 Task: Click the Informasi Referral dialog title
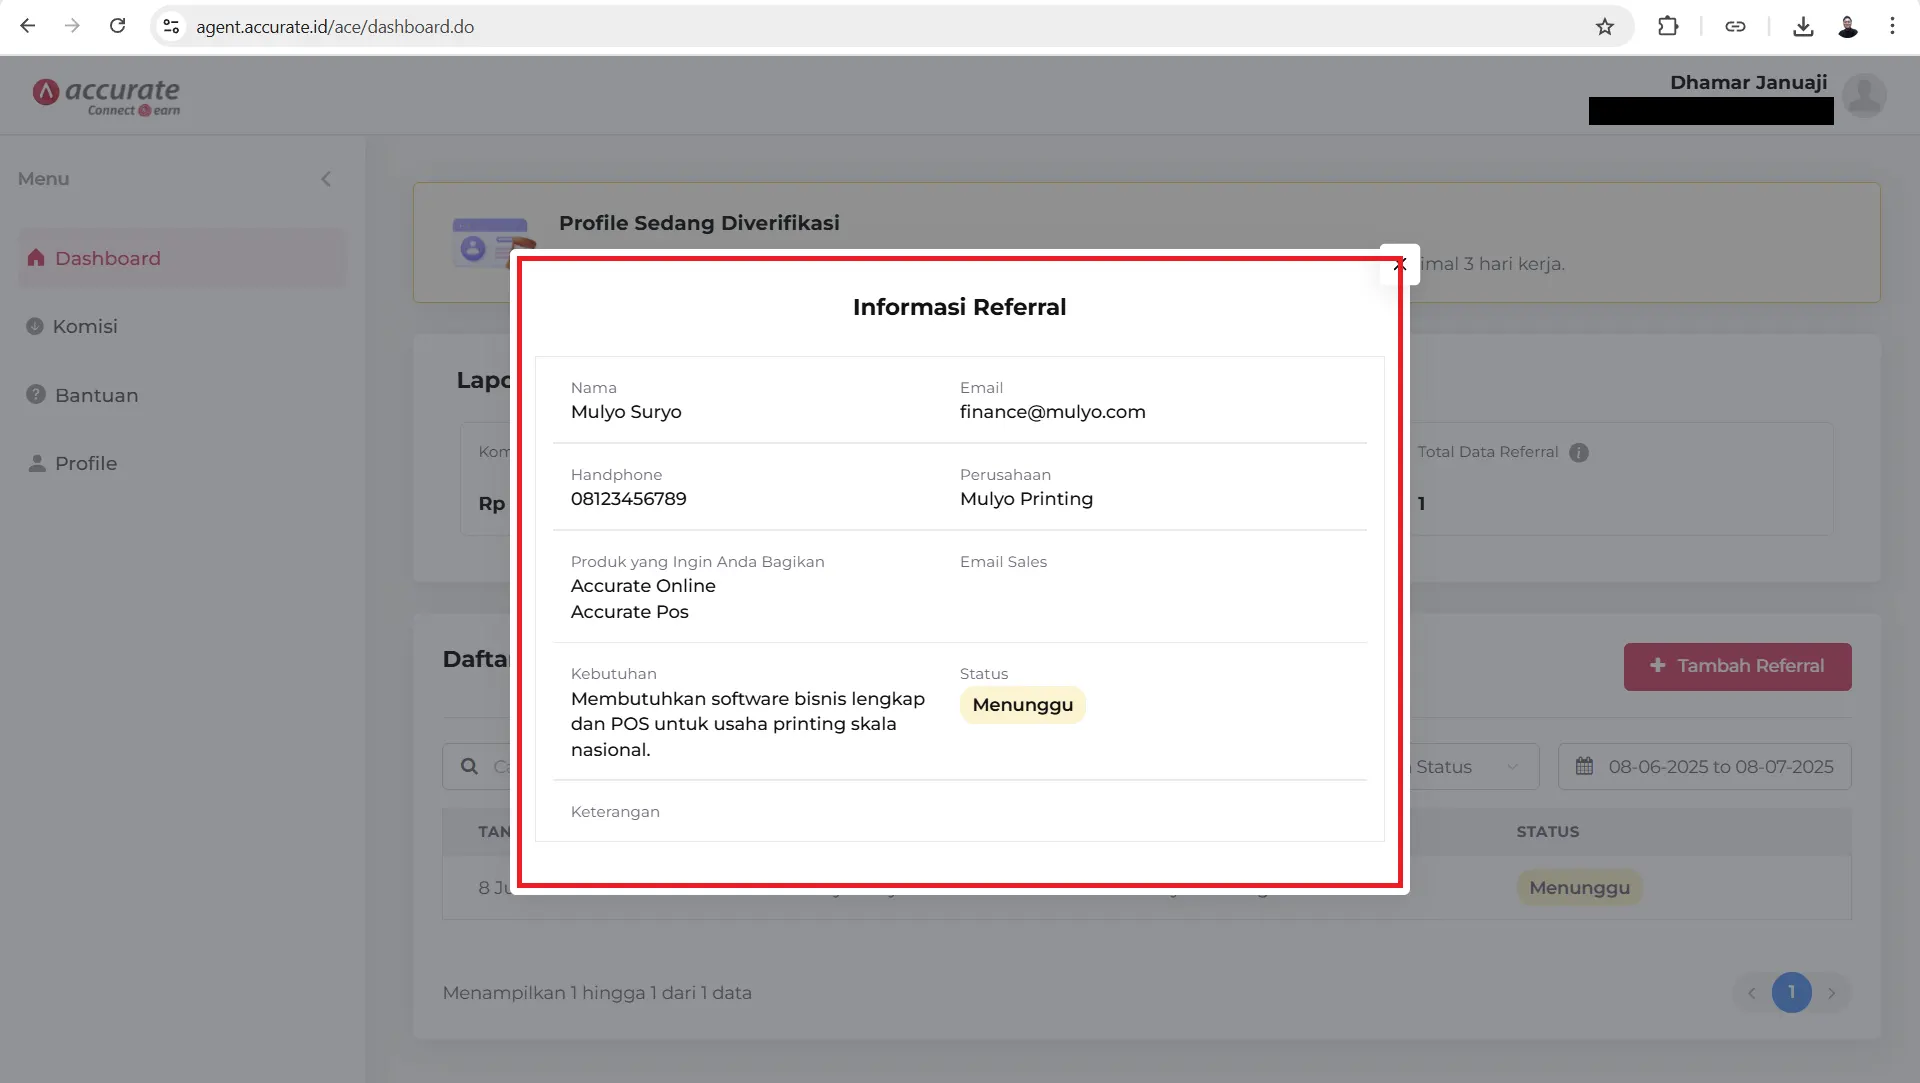click(x=959, y=307)
